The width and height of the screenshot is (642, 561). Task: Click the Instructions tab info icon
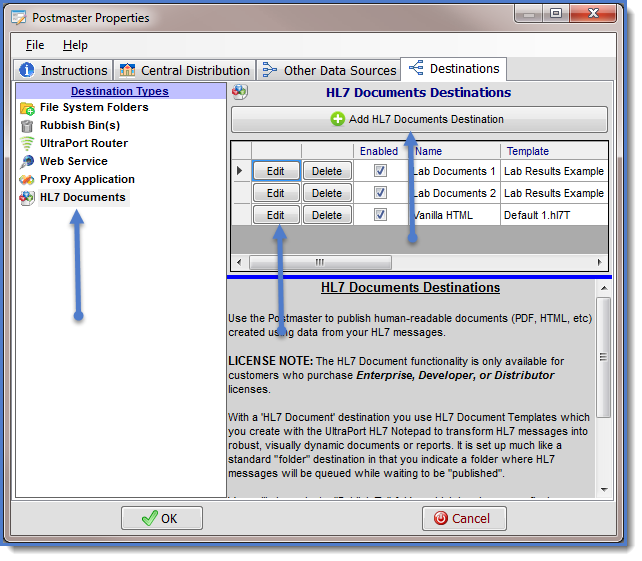tap(27, 70)
